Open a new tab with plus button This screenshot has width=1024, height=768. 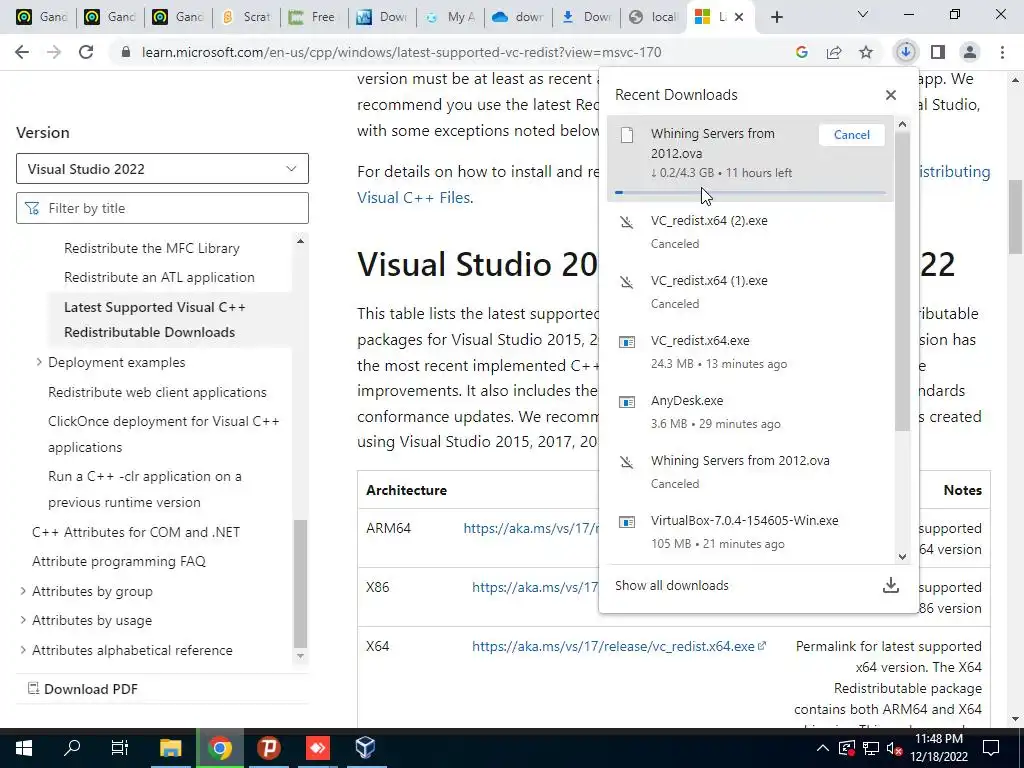776,17
